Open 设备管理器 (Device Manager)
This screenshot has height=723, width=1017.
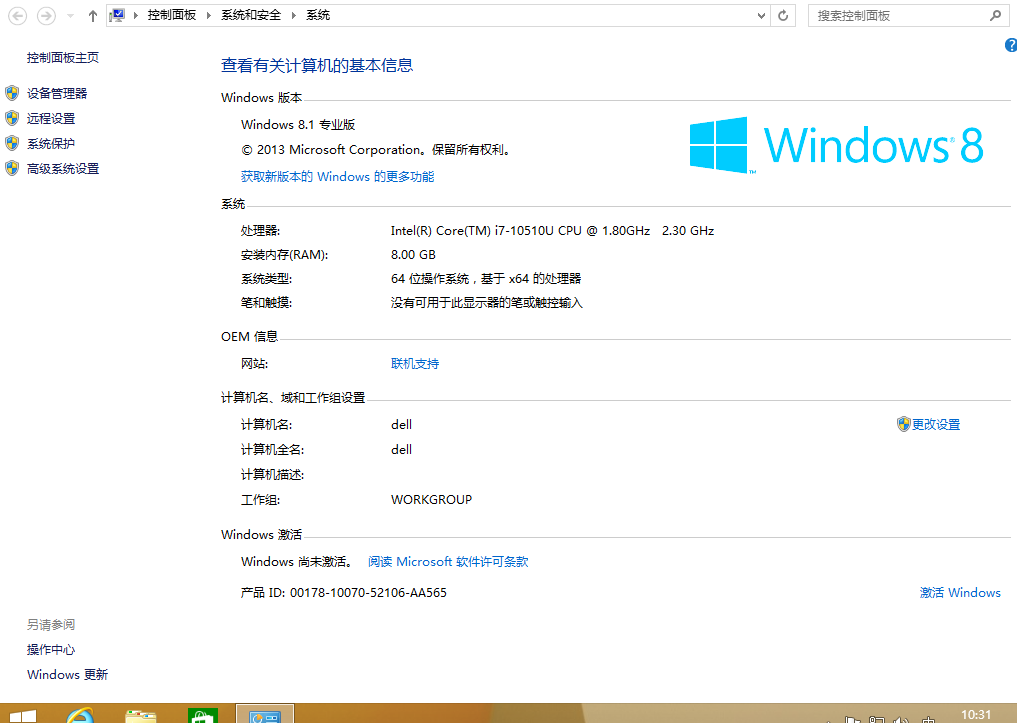[x=57, y=93]
